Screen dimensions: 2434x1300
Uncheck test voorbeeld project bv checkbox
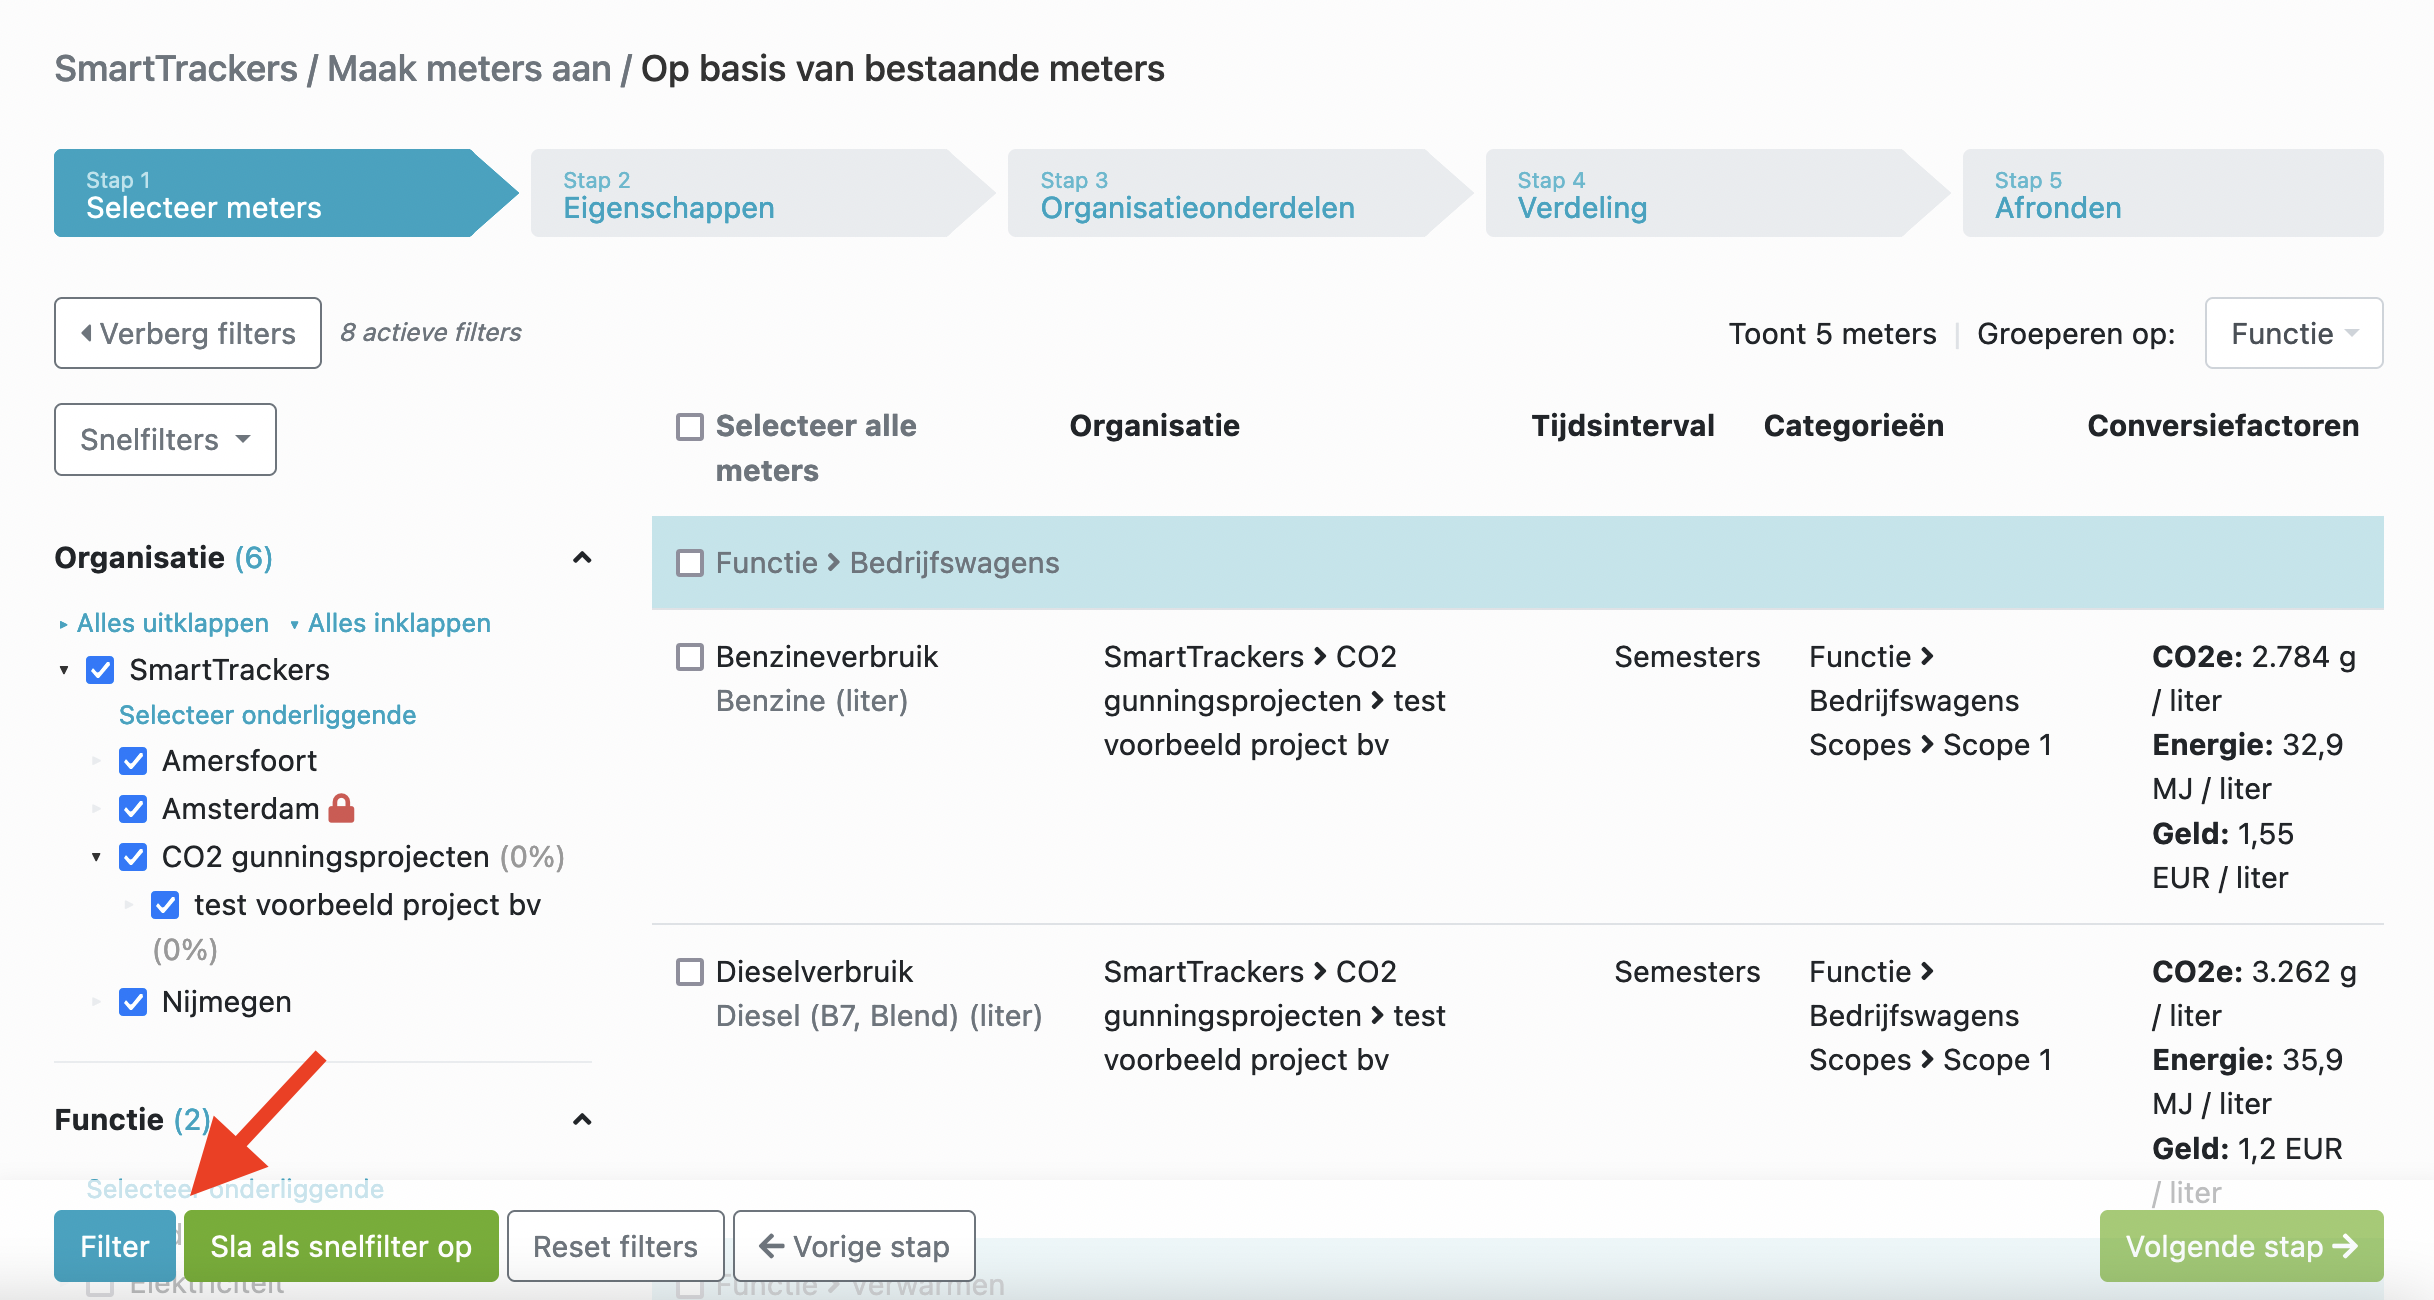(165, 905)
